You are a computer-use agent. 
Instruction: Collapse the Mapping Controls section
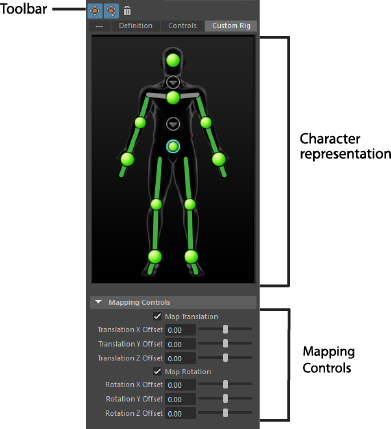[x=98, y=302]
